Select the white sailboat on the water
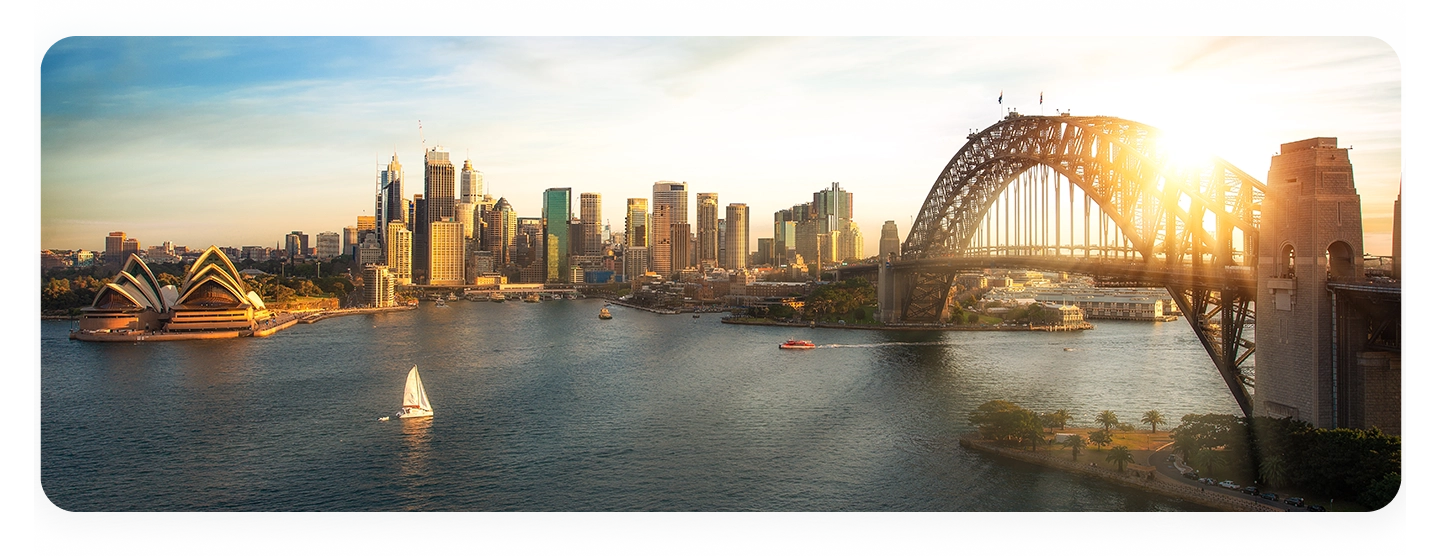Image resolution: width=1442 pixels, height=556 pixels. pyautogui.click(x=414, y=394)
